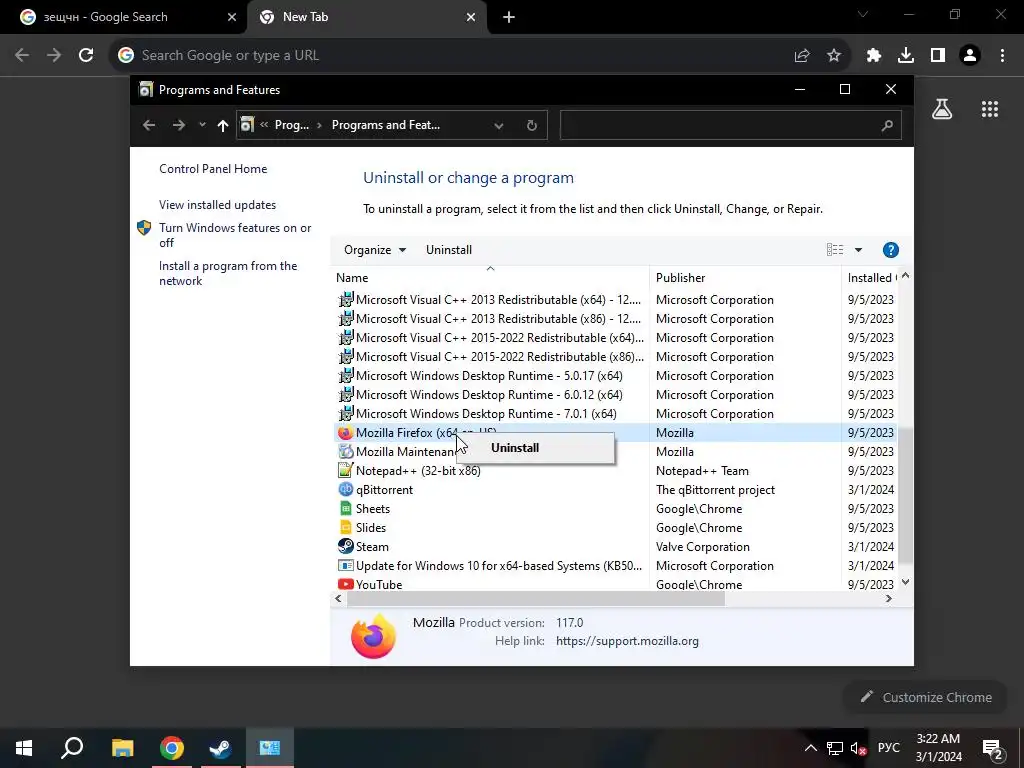1024x768 pixels.
Task: Open Chrome Downloads icon
Action: 906,56
